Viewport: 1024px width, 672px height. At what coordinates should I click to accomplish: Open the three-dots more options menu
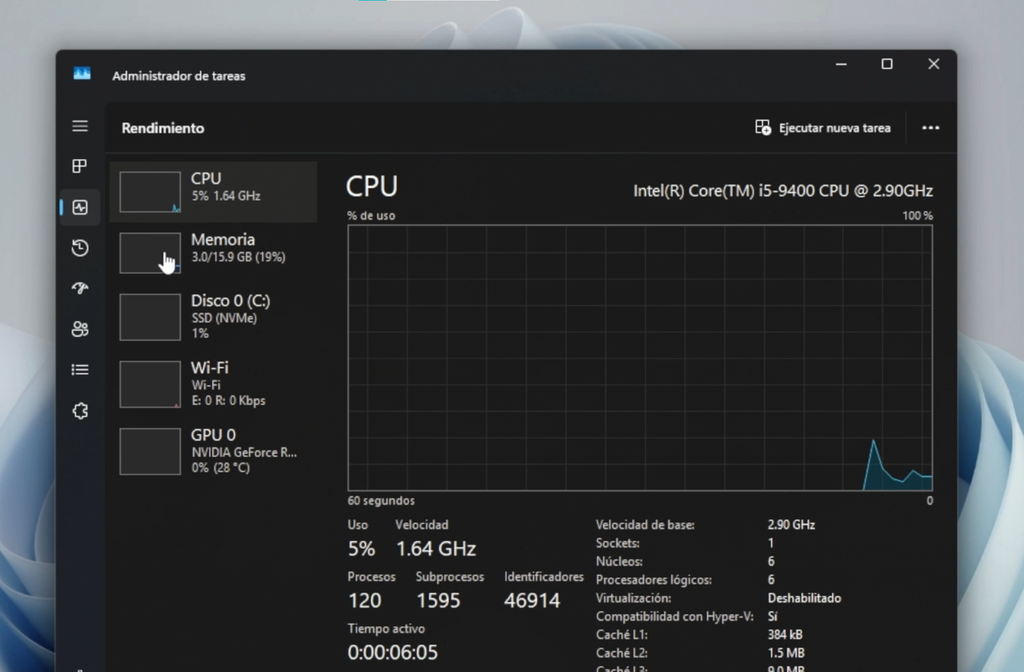tap(930, 128)
